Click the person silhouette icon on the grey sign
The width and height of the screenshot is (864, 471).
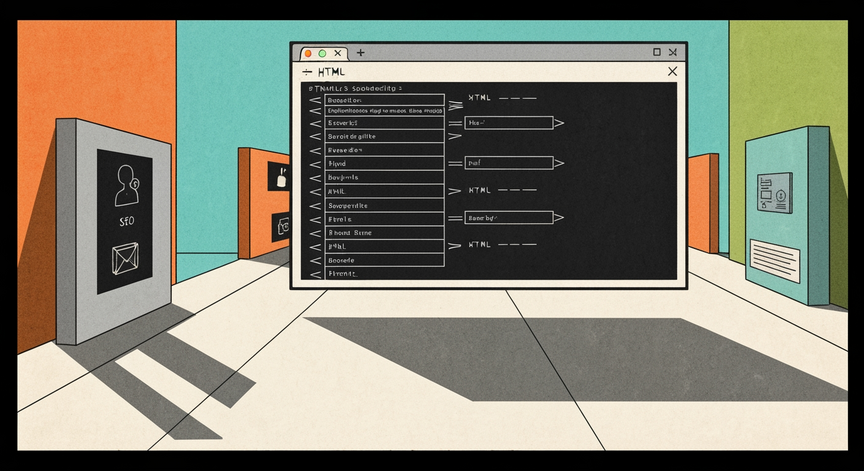tap(127, 186)
